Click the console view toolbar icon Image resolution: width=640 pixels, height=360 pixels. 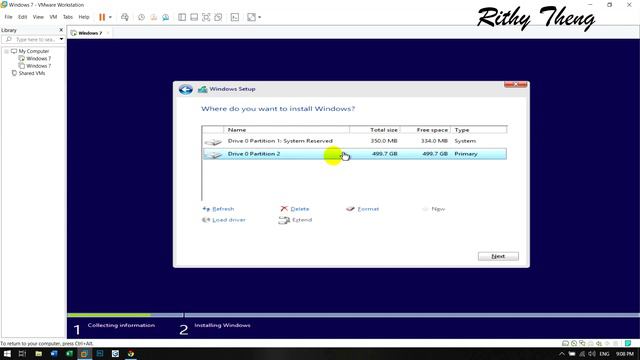235,17
